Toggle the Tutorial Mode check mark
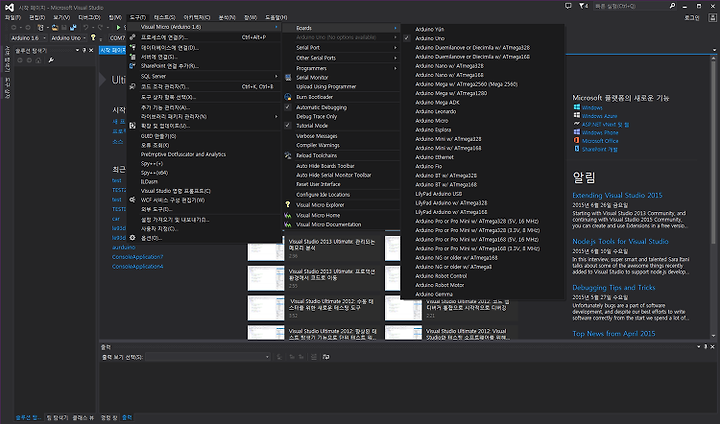The width and height of the screenshot is (720, 424). click(x=288, y=125)
